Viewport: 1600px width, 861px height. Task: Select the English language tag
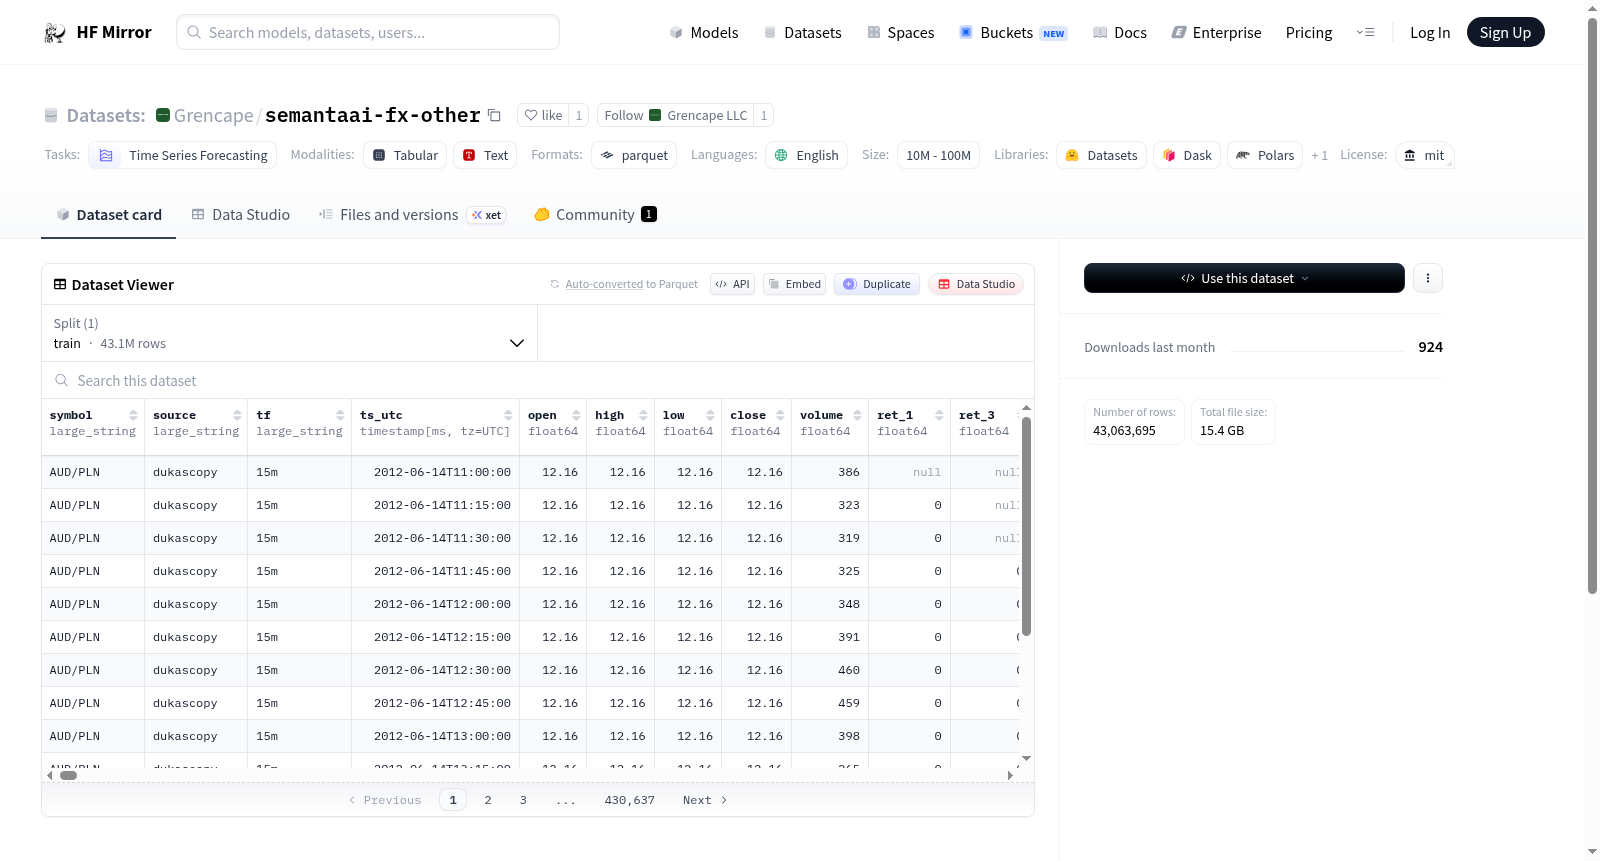click(x=807, y=155)
